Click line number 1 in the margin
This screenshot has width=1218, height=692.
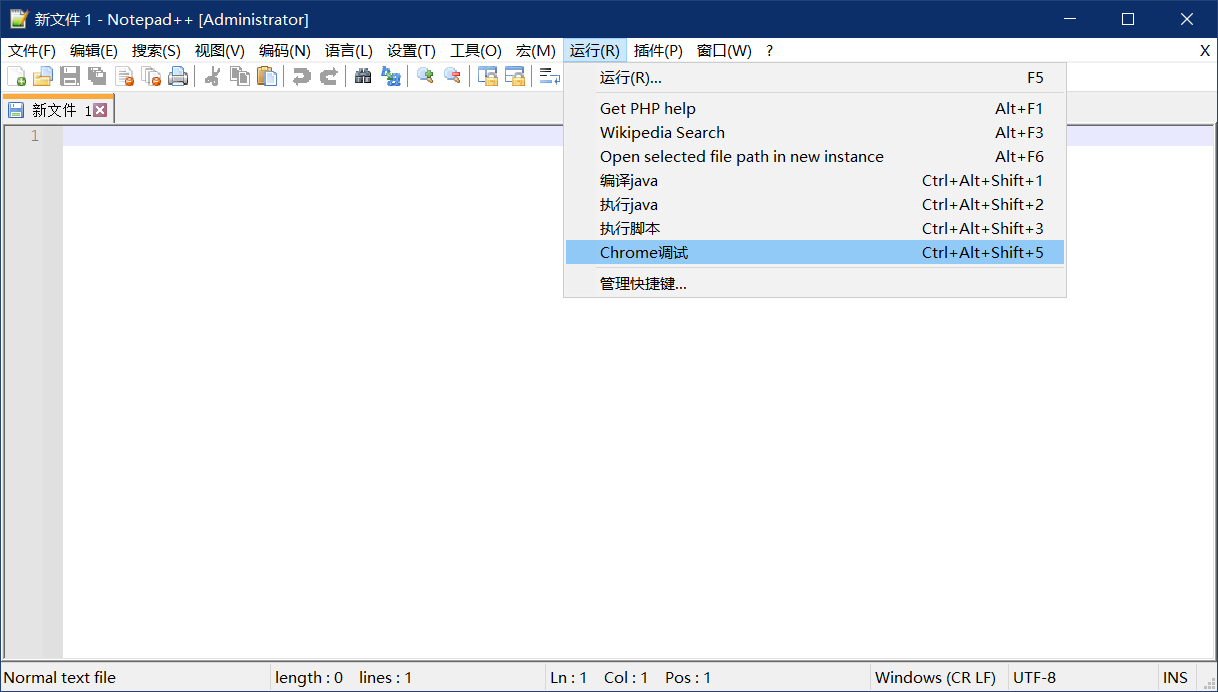coord(34,136)
